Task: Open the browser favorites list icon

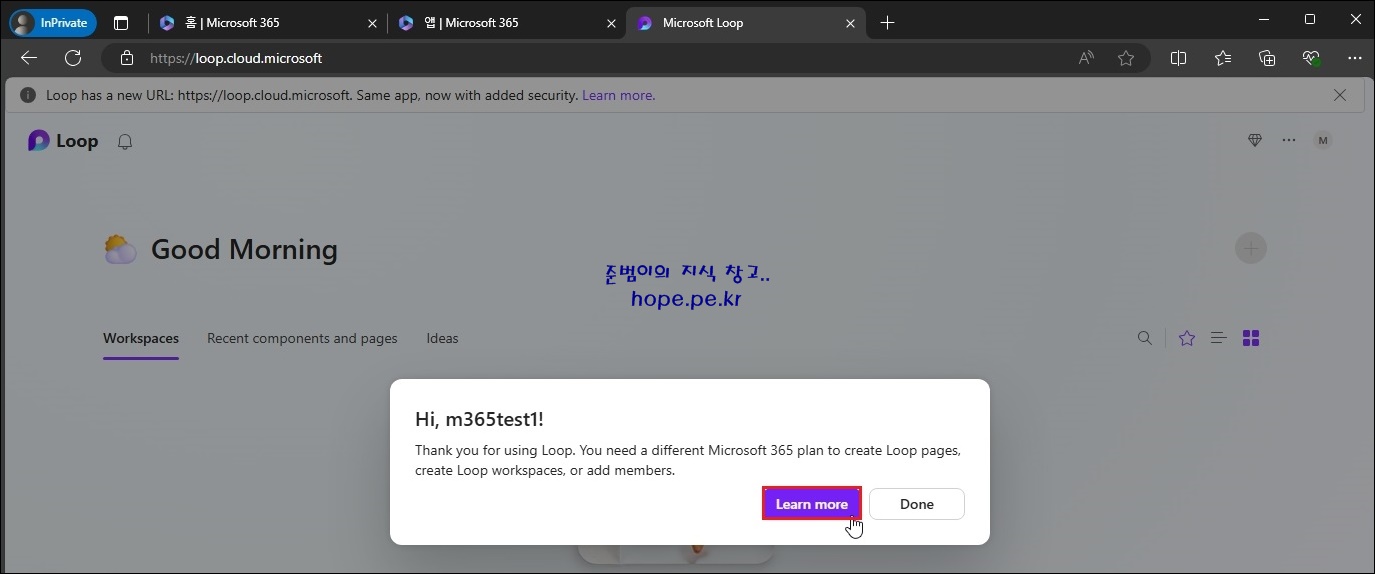Action: coord(1223,58)
